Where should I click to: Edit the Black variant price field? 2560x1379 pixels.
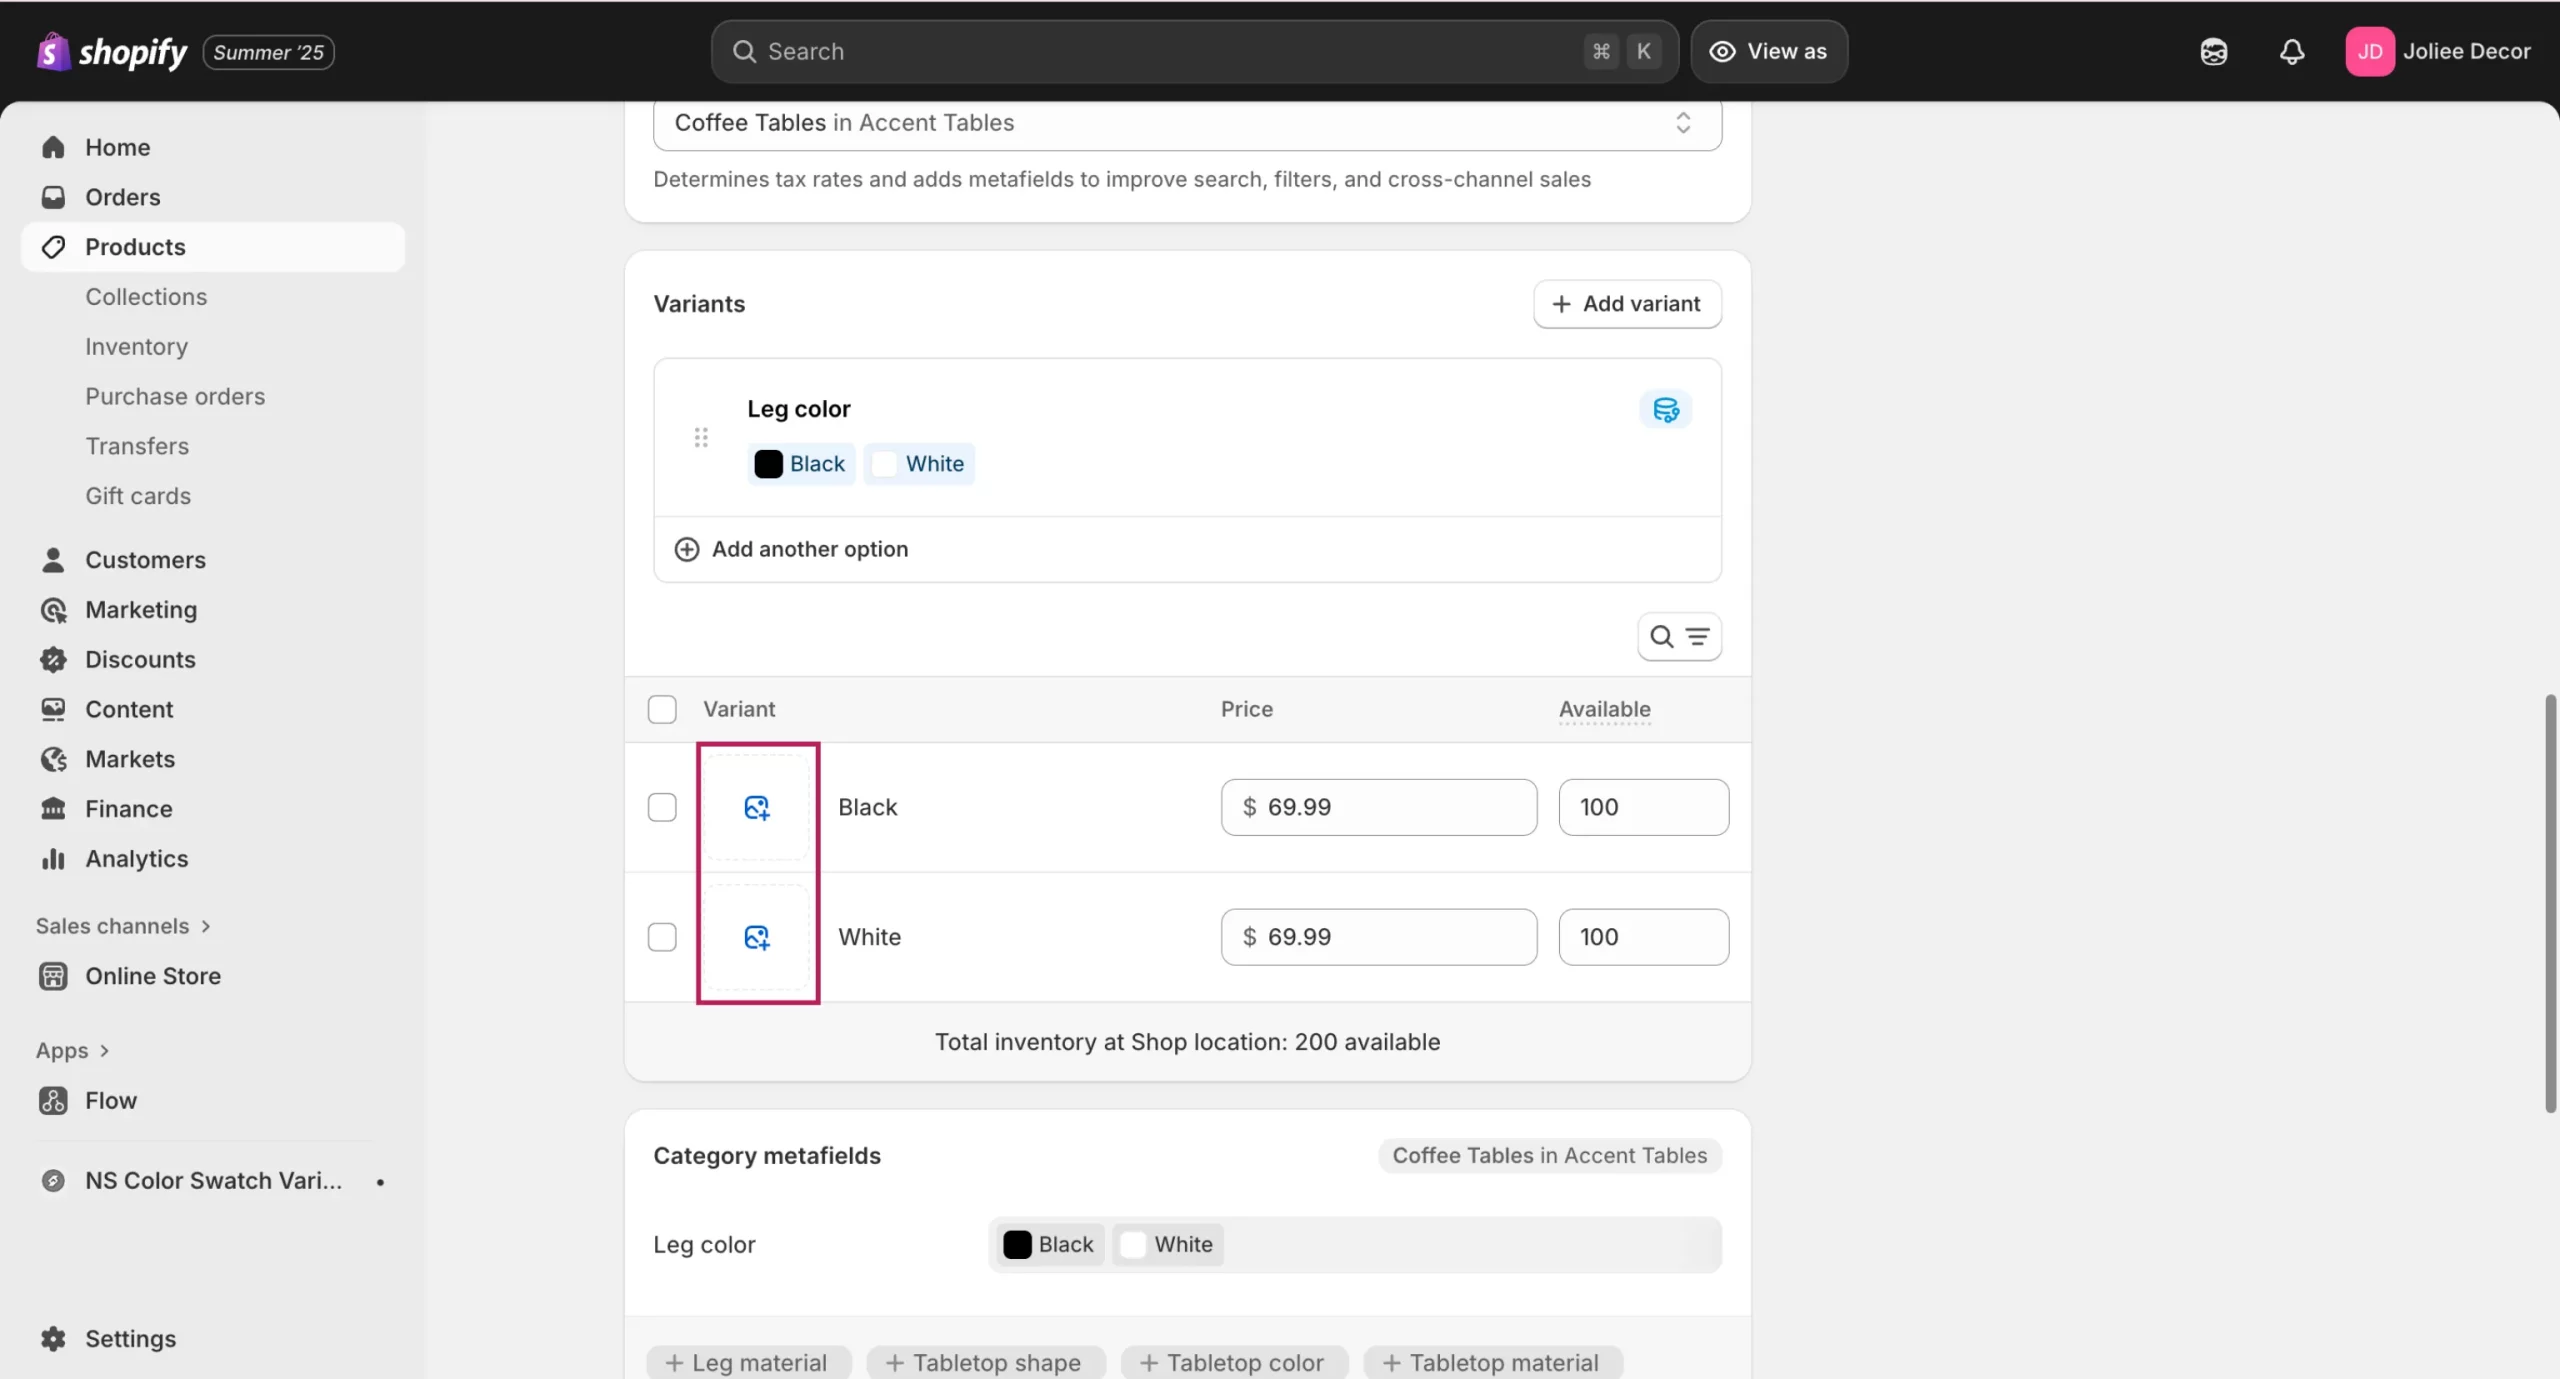(x=1378, y=807)
